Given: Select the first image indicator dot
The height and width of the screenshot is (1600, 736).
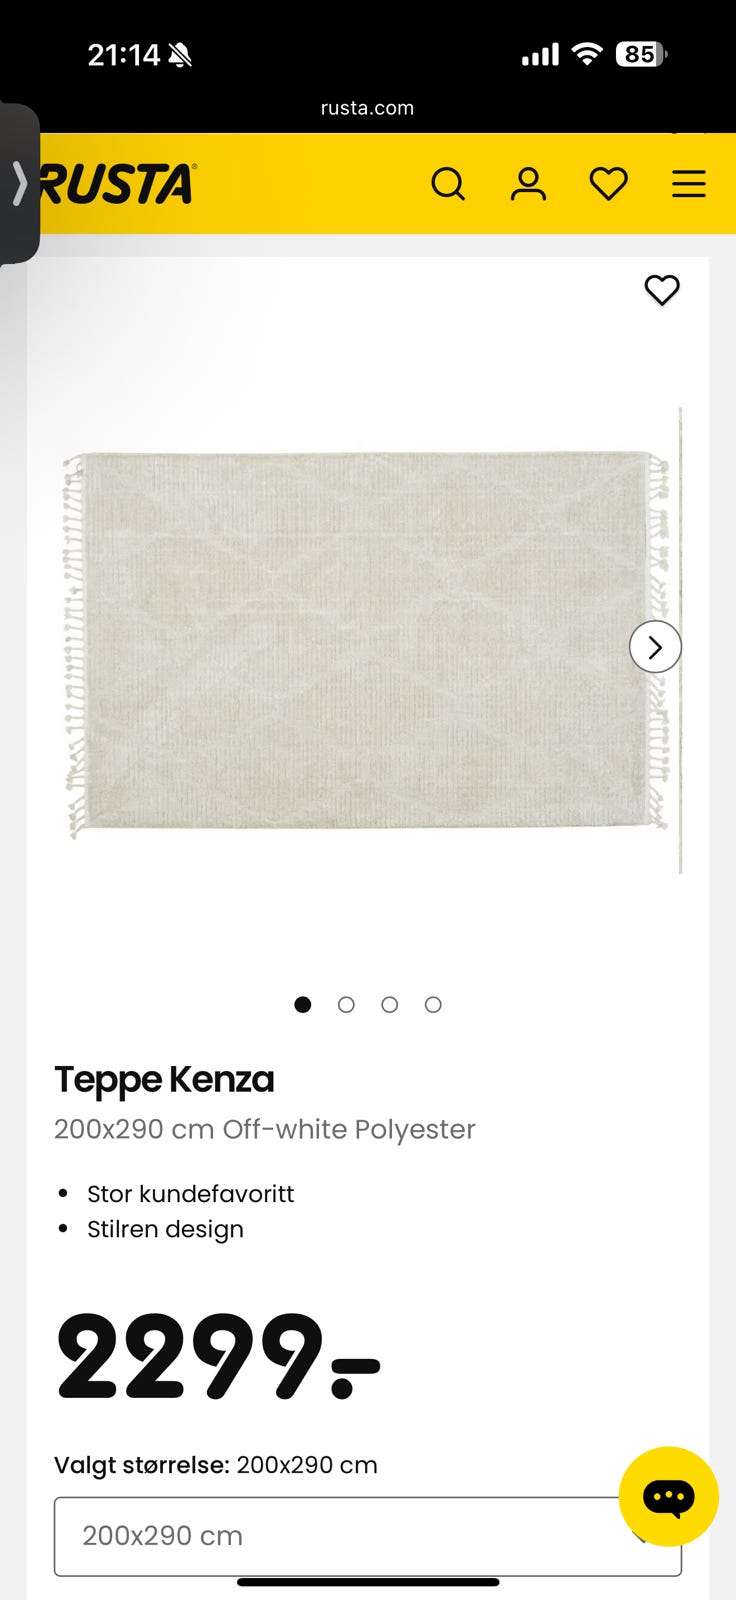Looking at the screenshot, I should [303, 1004].
